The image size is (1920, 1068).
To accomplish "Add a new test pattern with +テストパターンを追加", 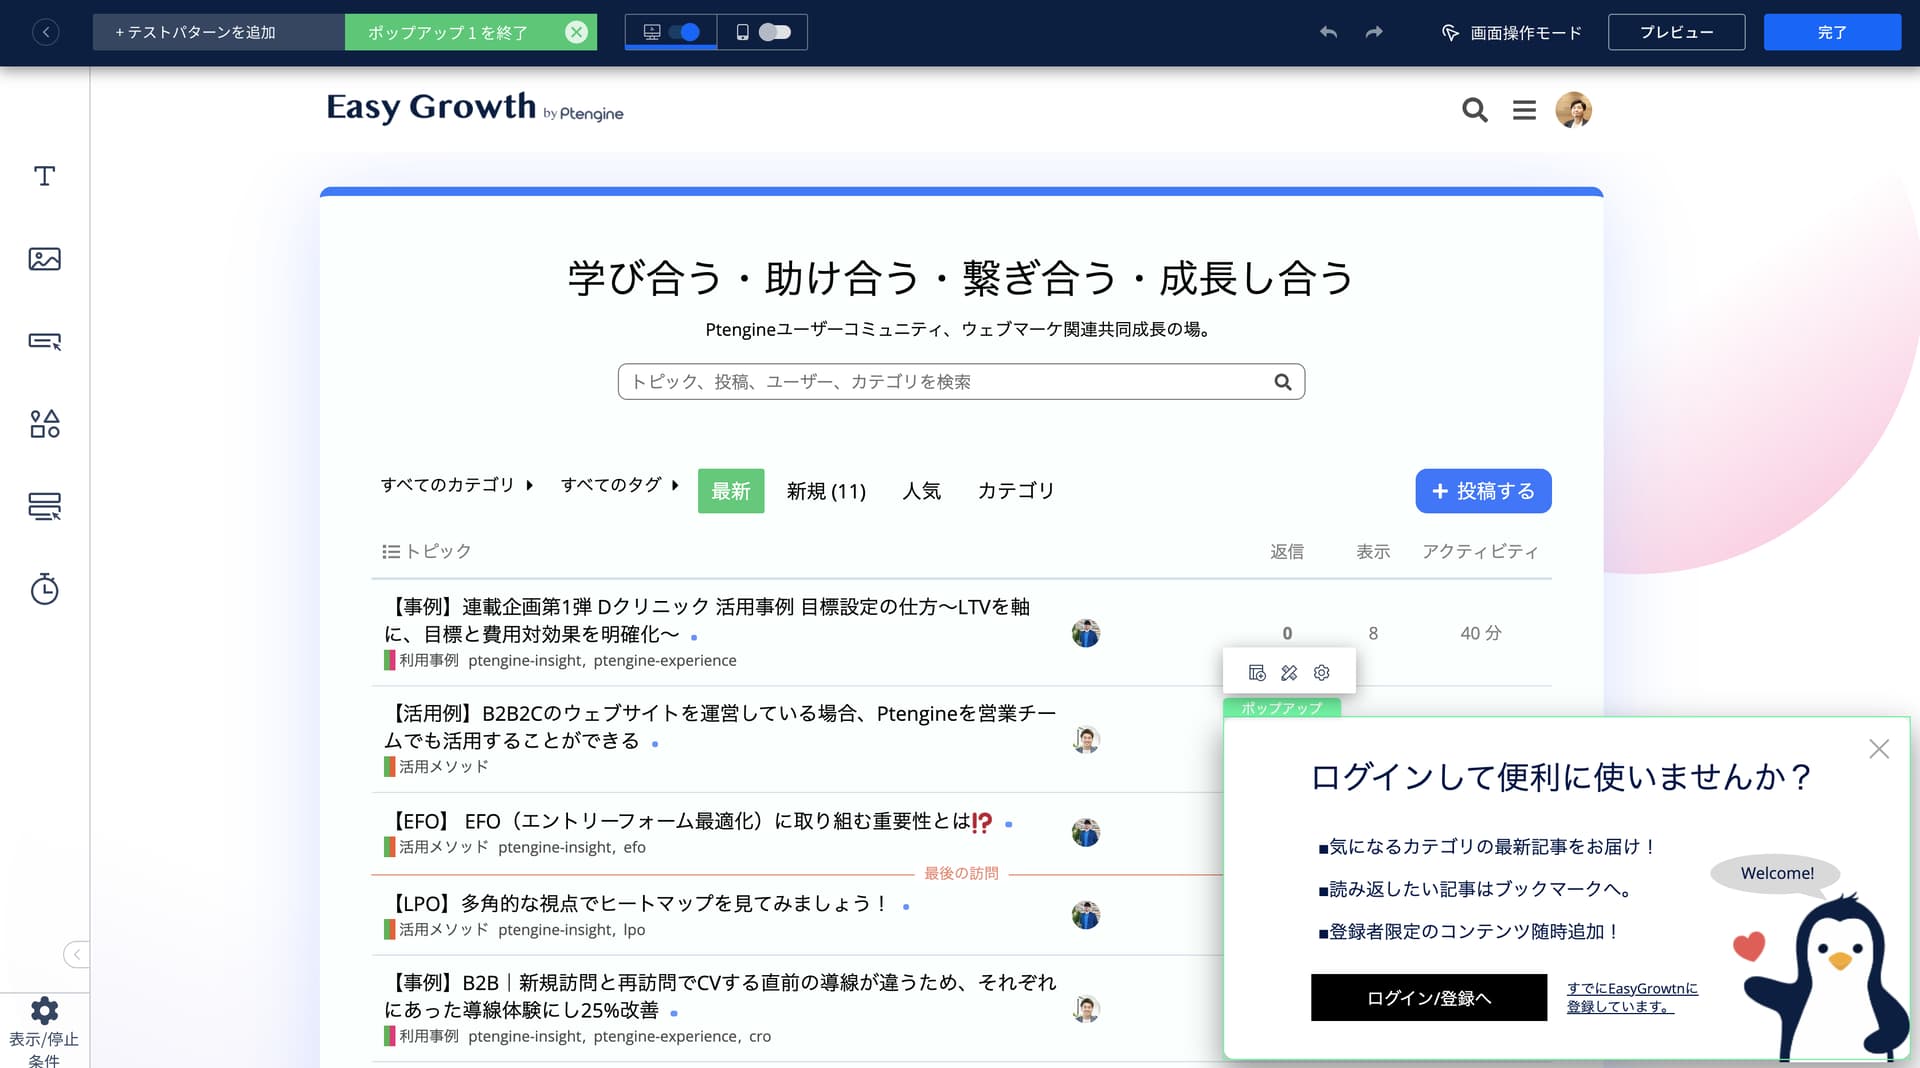I will tap(219, 32).
